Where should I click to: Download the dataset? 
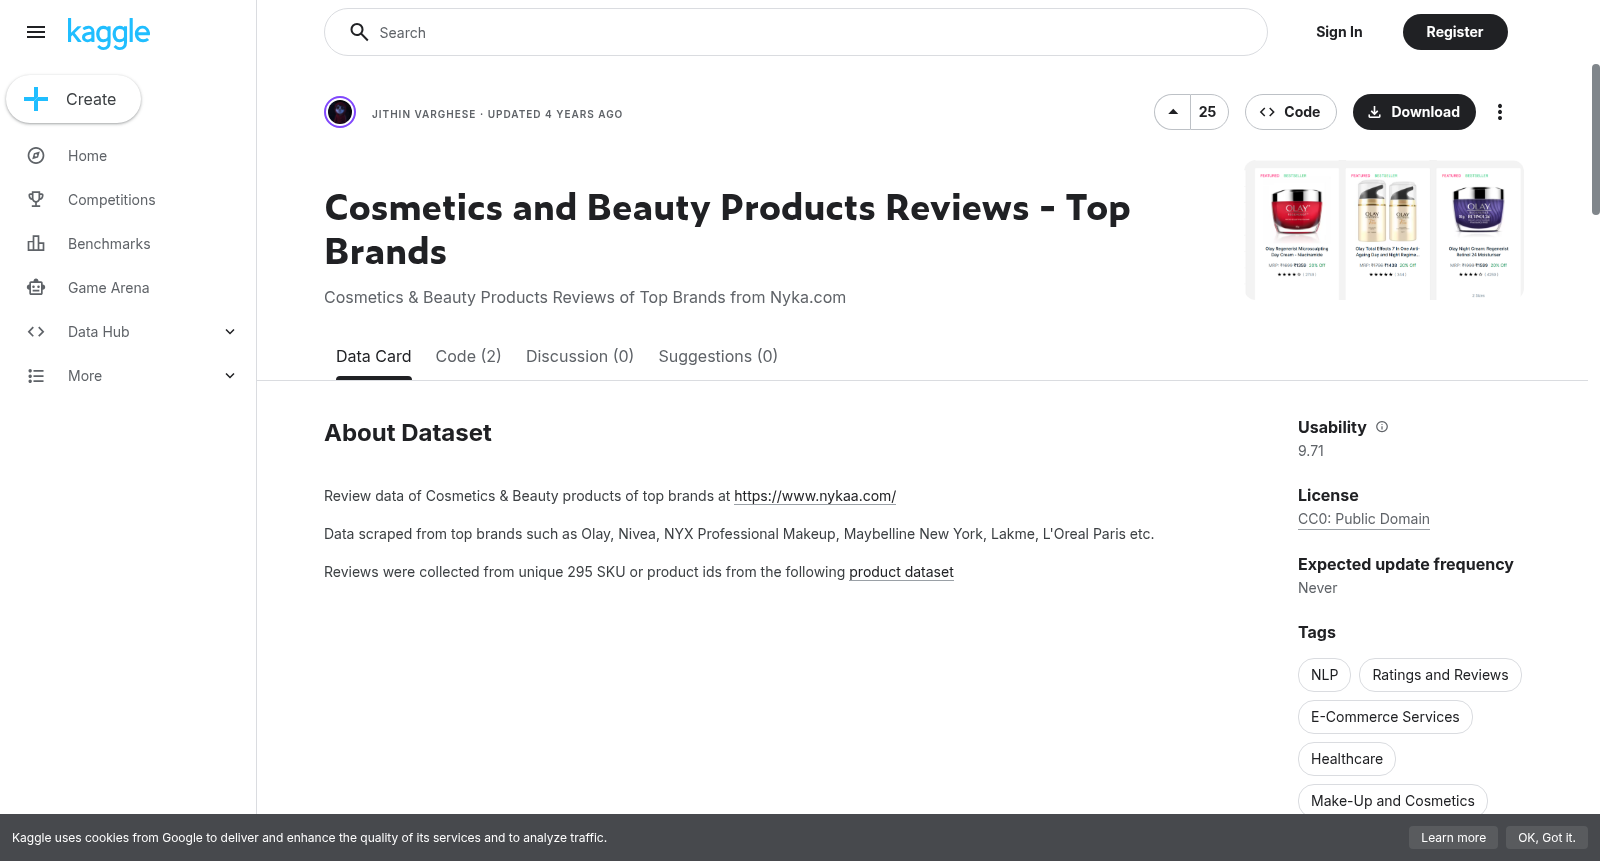(x=1414, y=112)
